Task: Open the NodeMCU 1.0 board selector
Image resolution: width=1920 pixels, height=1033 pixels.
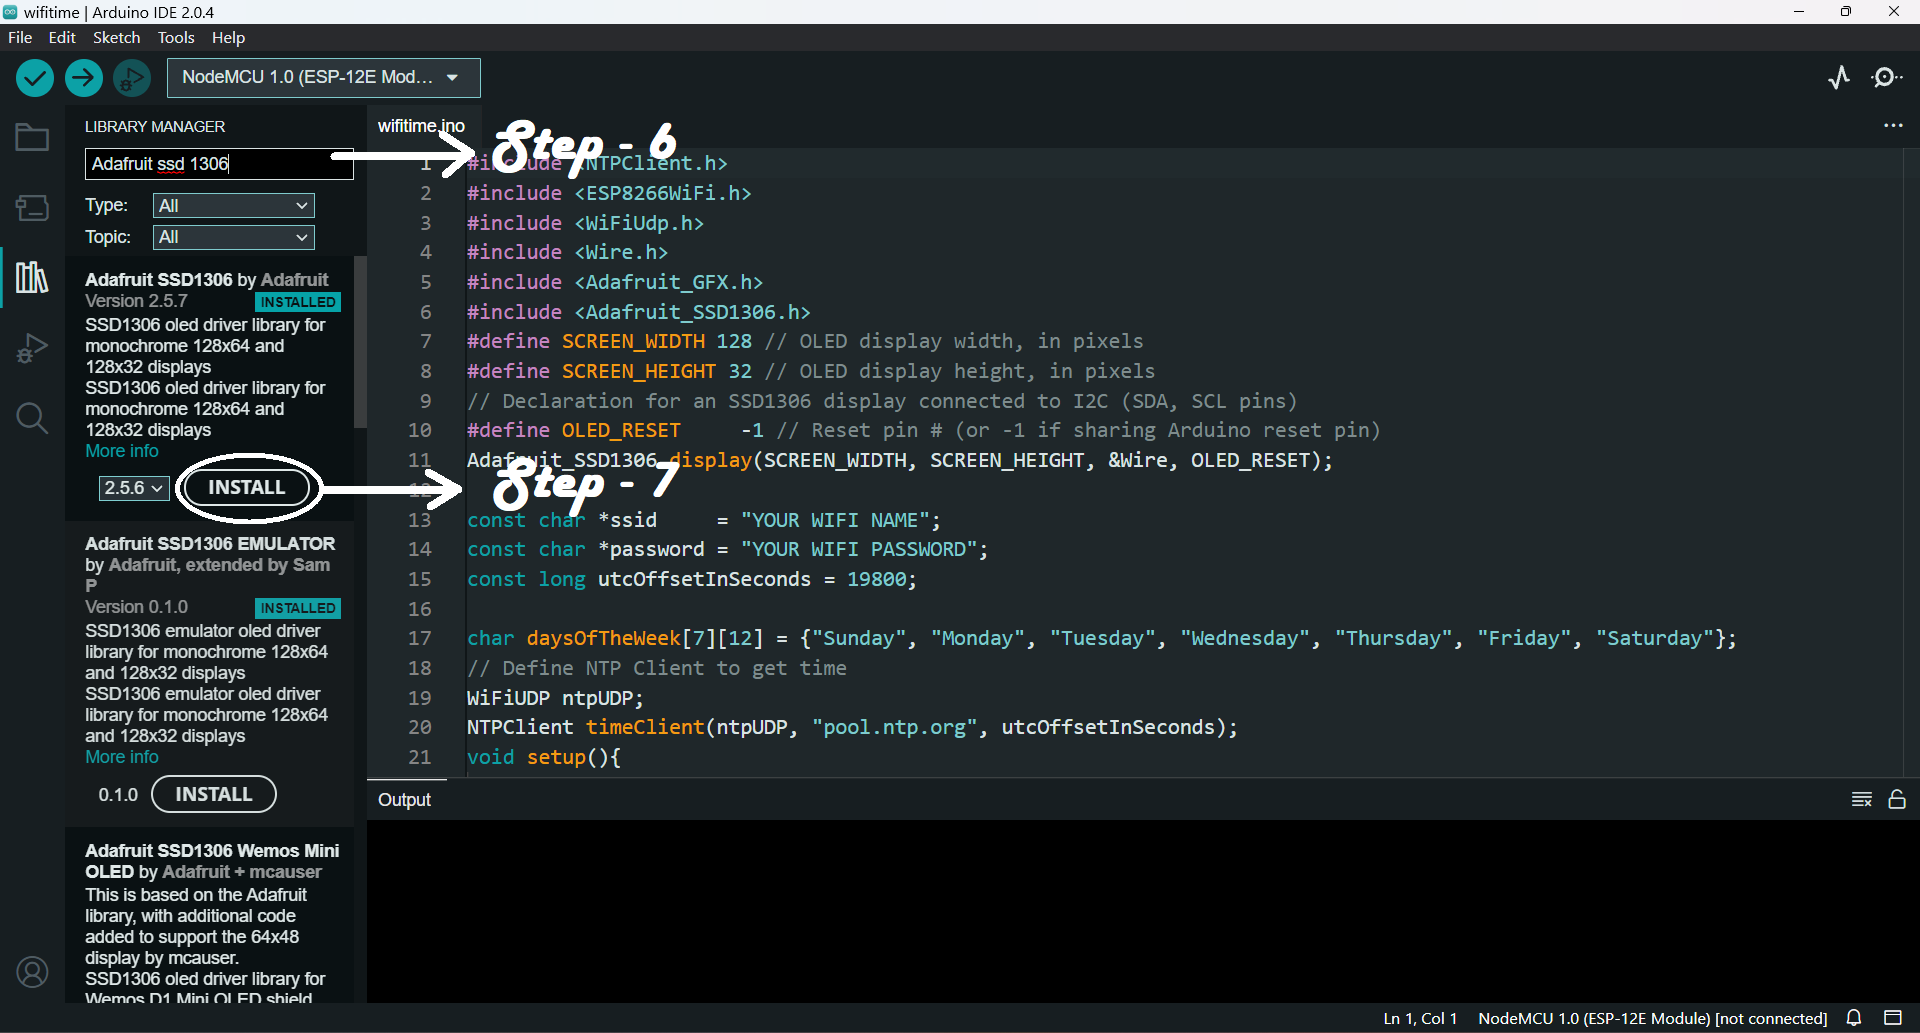Action: (322, 77)
